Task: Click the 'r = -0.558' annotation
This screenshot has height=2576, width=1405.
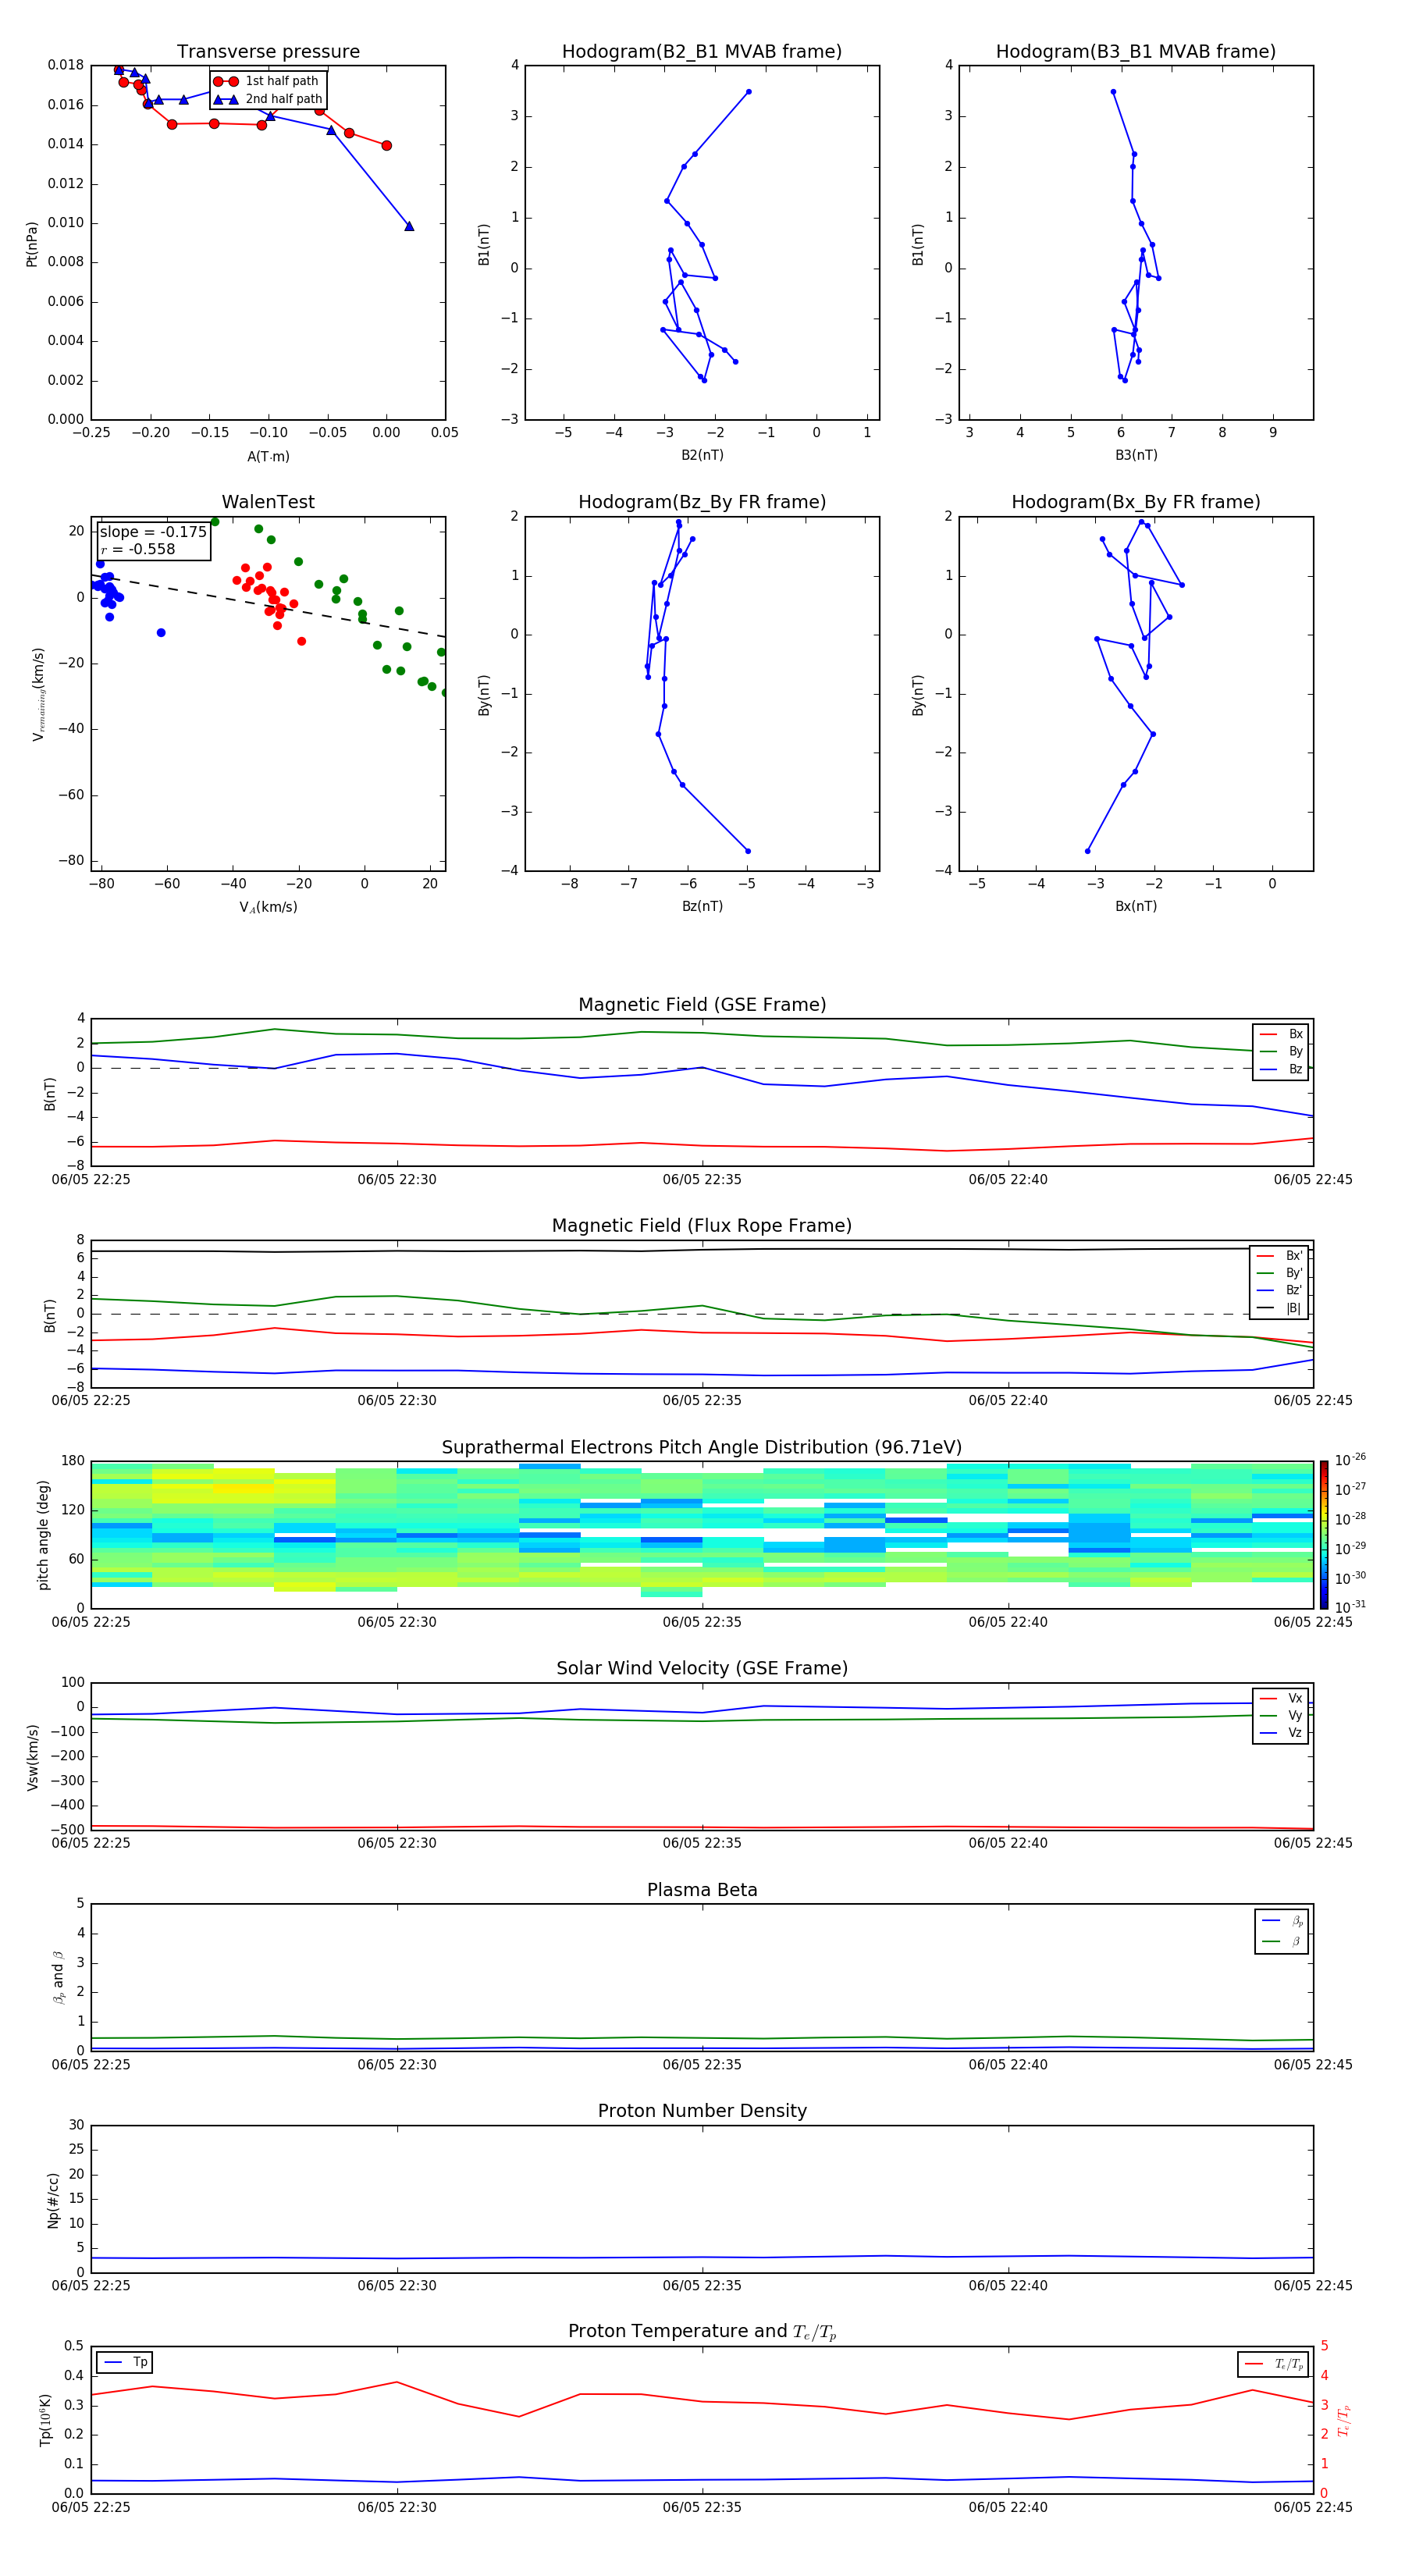Action: [138, 549]
